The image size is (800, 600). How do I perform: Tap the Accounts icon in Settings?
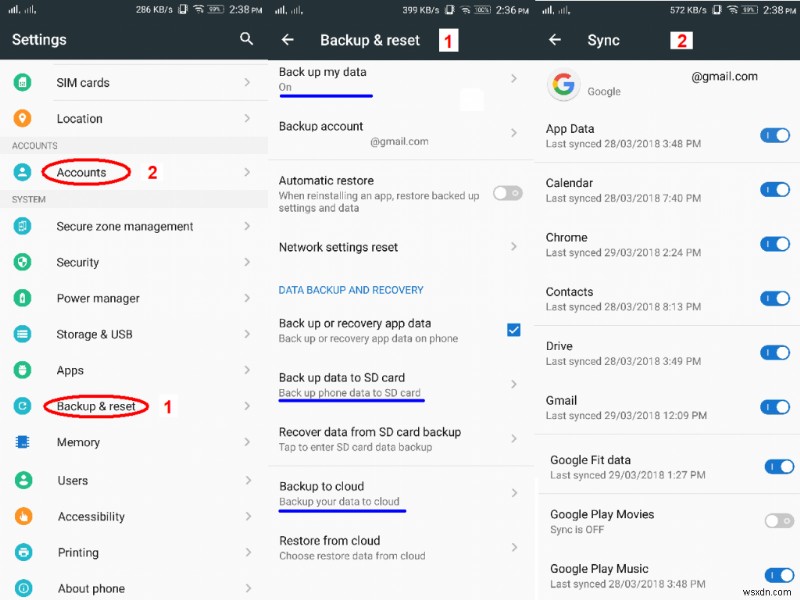22,172
